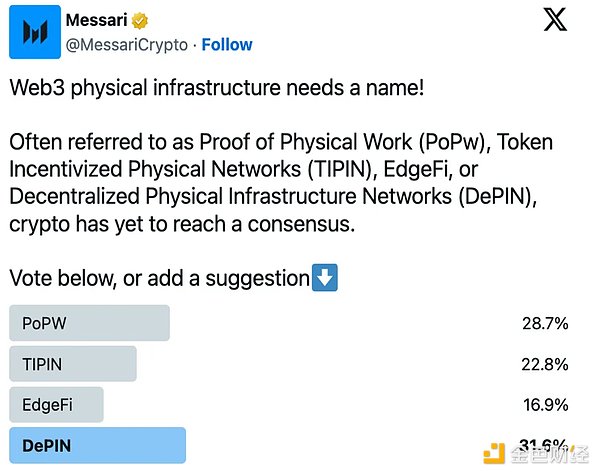Click the Messari profile avatar
The height and width of the screenshot is (475, 600).
[x=33, y=32]
